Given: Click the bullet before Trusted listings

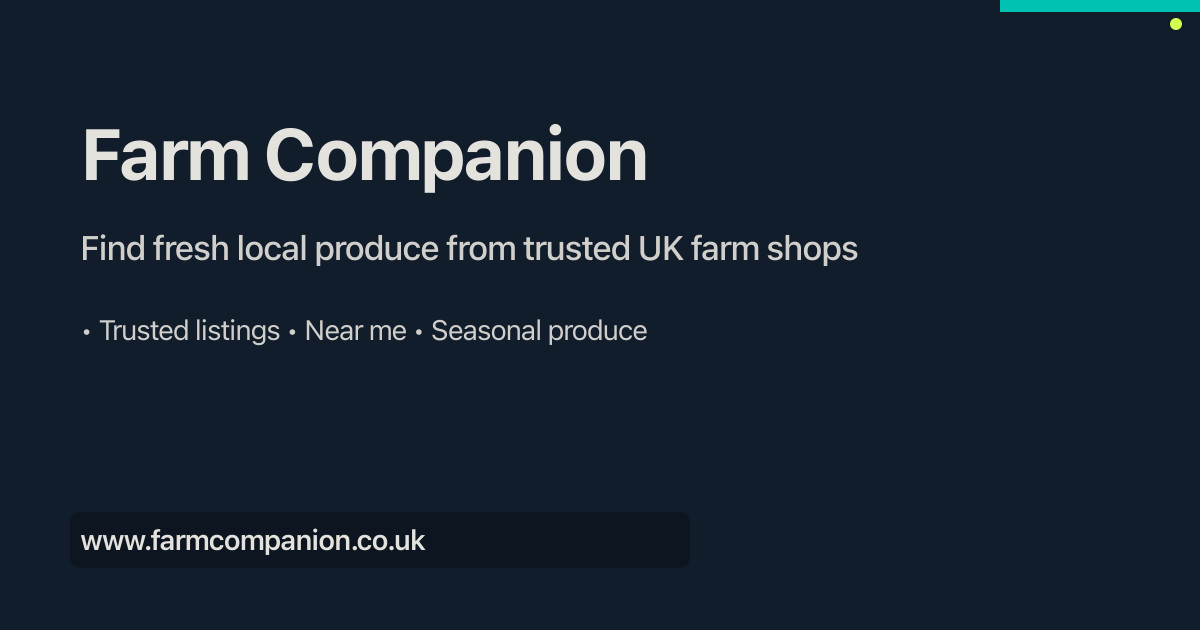Looking at the screenshot, I should point(87,332).
